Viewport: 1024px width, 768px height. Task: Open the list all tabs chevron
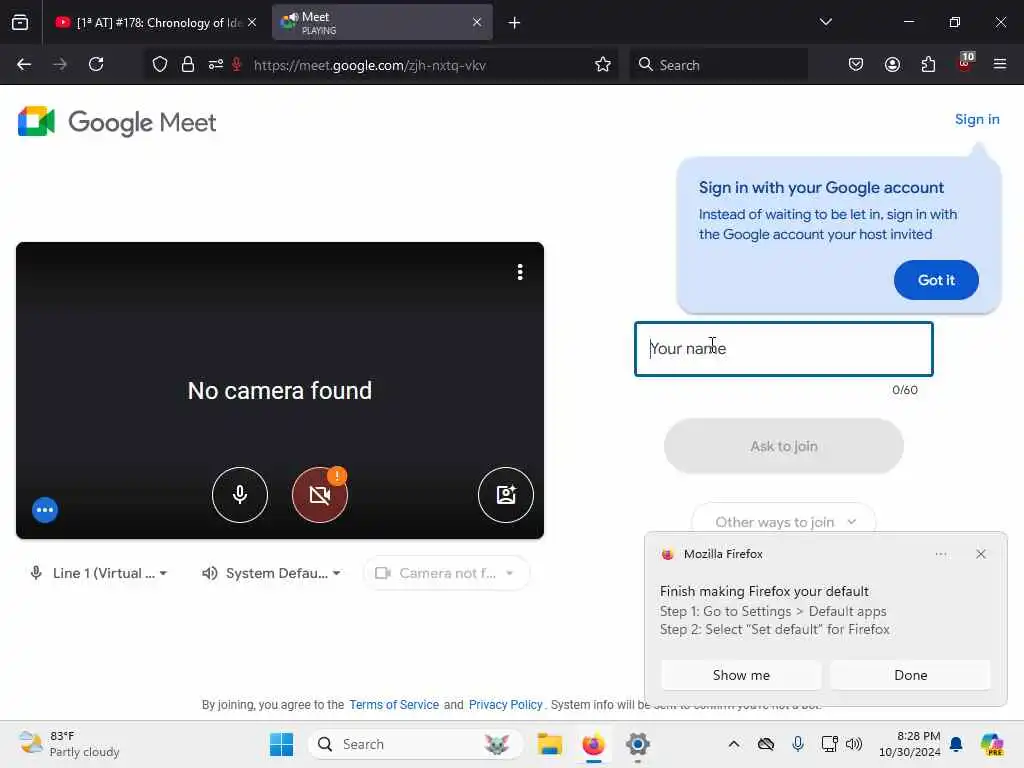[x=825, y=22]
